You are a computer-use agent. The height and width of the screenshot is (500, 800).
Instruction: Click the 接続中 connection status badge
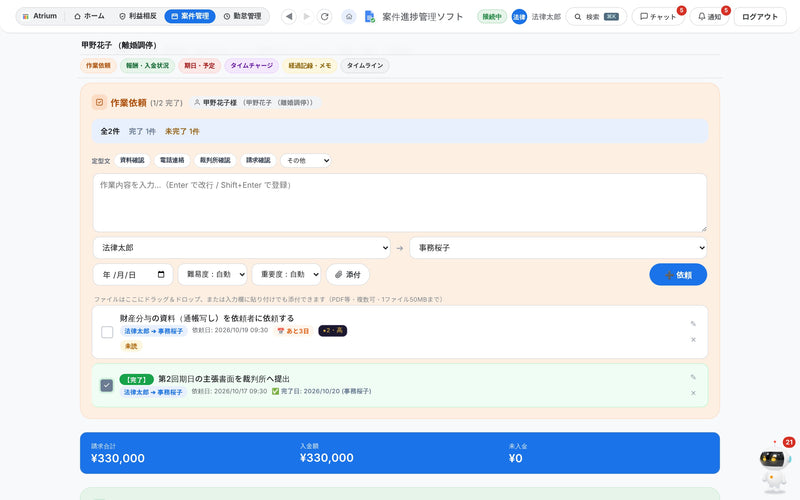(x=492, y=17)
